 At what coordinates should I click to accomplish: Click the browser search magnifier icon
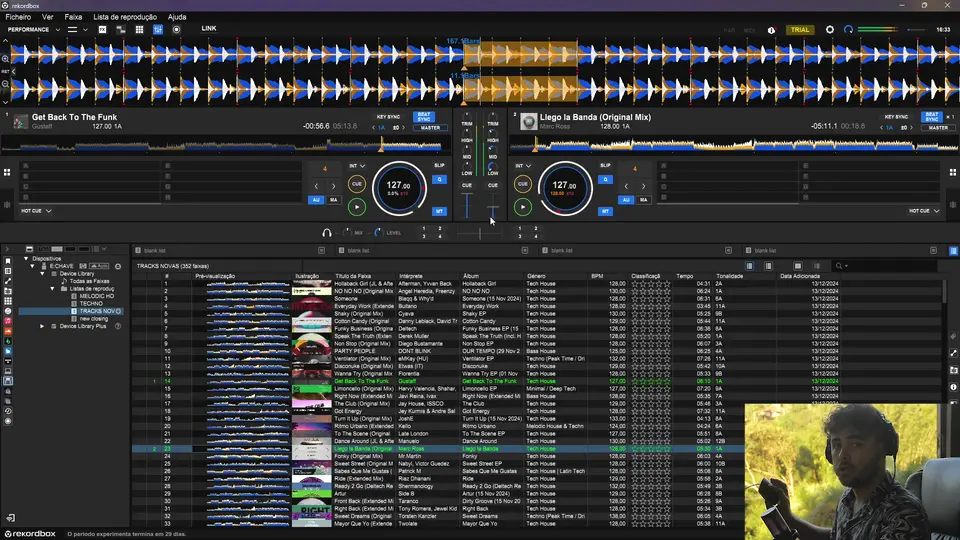tap(839, 266)
